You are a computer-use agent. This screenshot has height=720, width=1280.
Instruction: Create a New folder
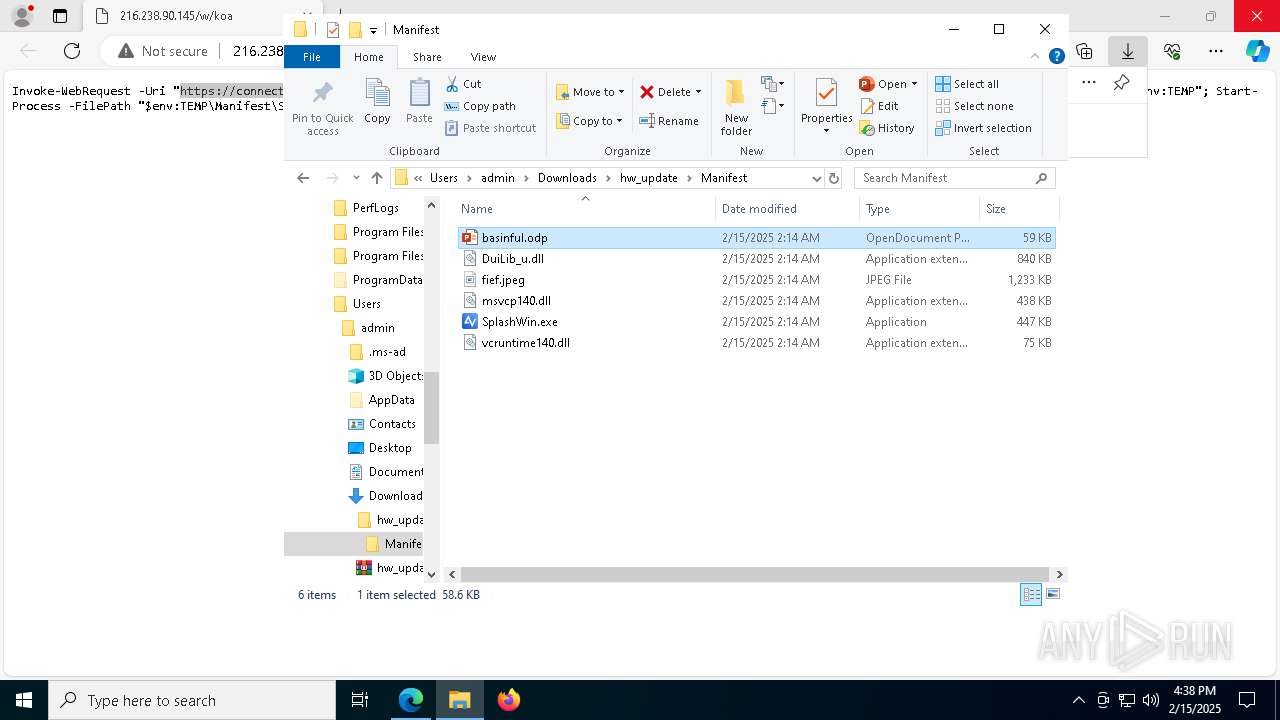(x=736, y=108)
